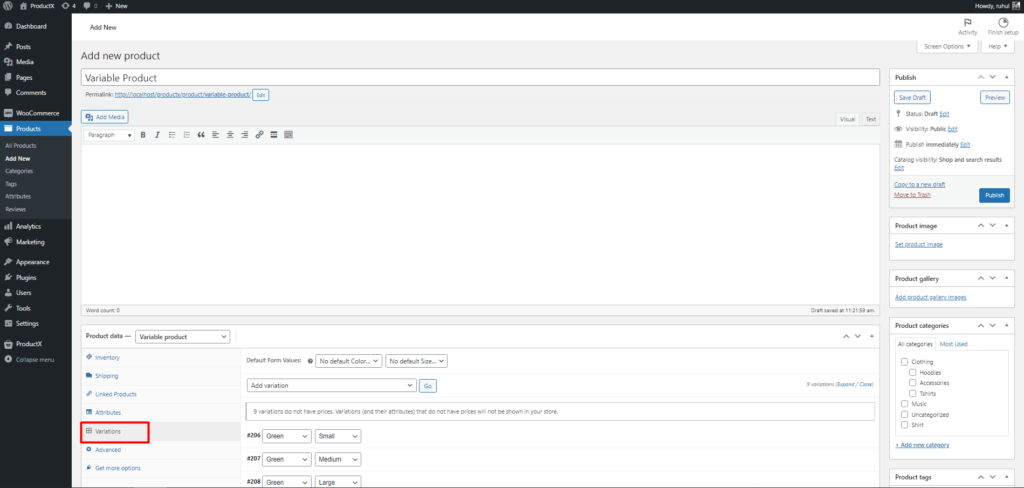The width and height of the screenshot is (1024, 488).
Task: Open the Activity flag icon
Action: click(x=968, y=27)
